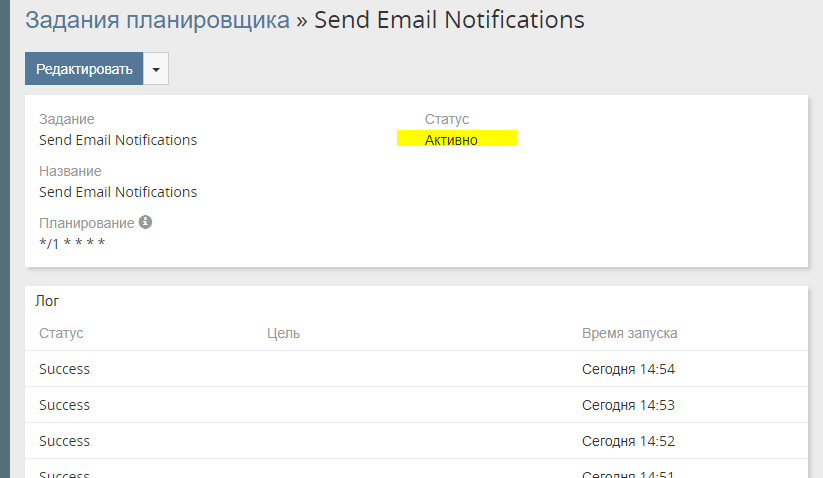
Task: Click the Лог section header
Action: (x=47, y=300)
